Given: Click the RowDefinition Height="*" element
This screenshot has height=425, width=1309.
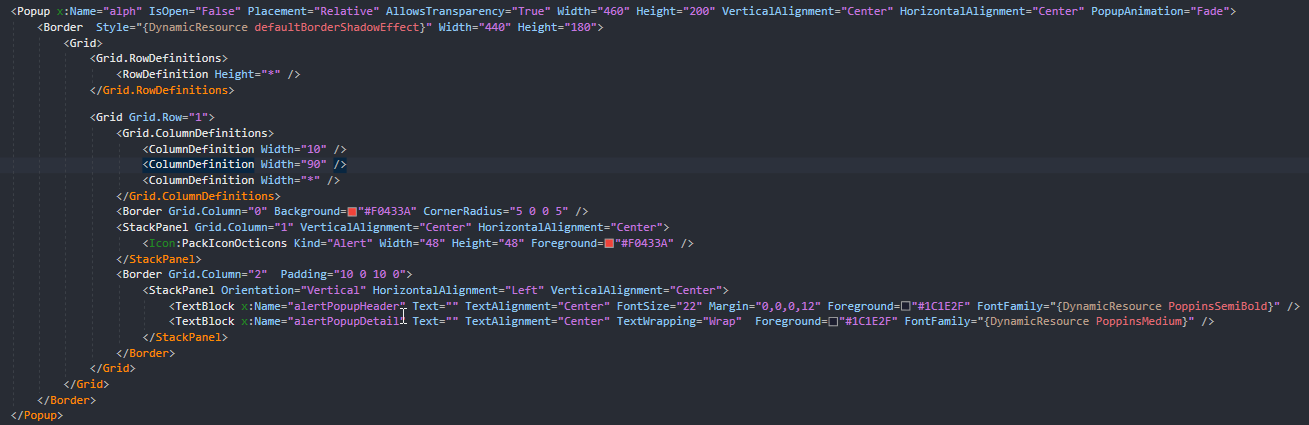Looking at the screenshot, I should click(208, 75).
